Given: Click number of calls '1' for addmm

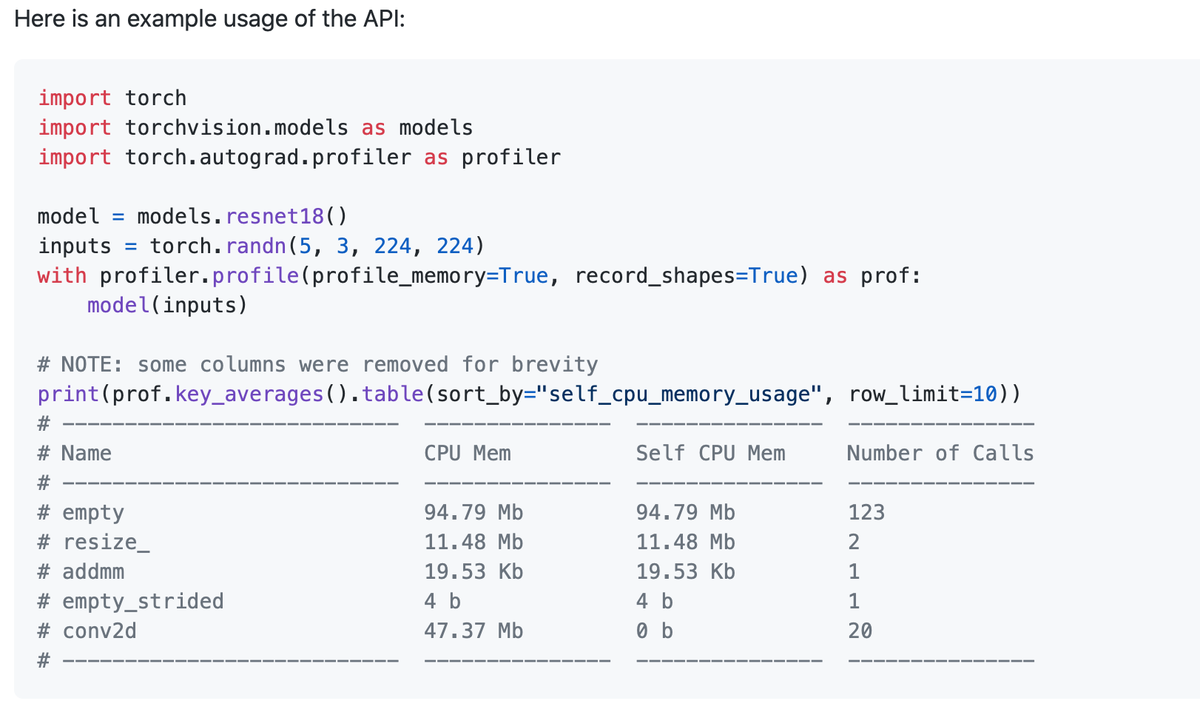Looking at the screenshot, I should (x=854, y=572).
